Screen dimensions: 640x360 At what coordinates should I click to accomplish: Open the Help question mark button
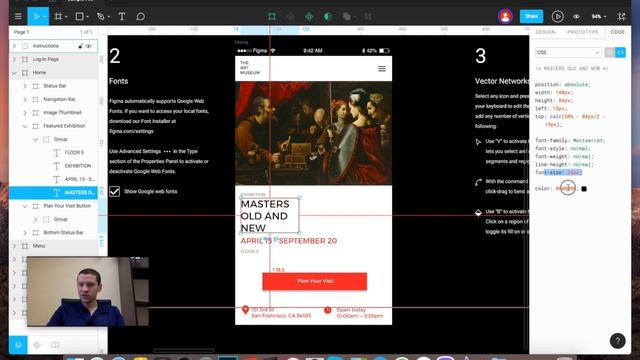(618, 341)
